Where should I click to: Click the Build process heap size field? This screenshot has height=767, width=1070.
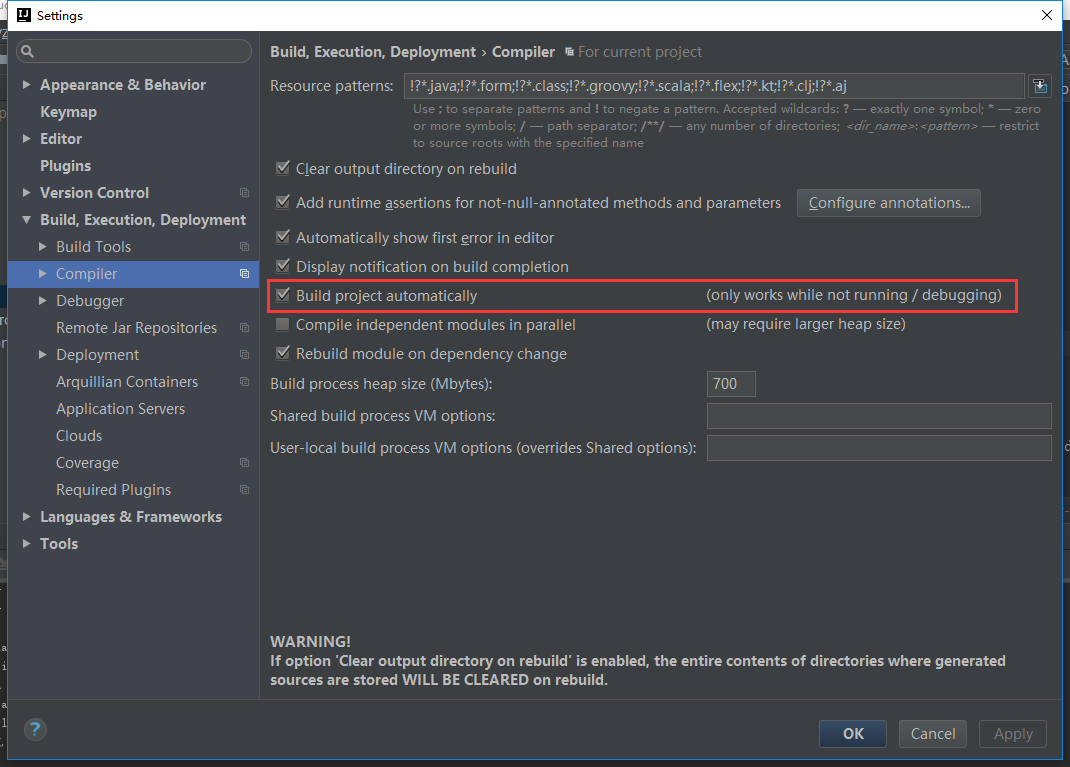click(x=730, y=384)
